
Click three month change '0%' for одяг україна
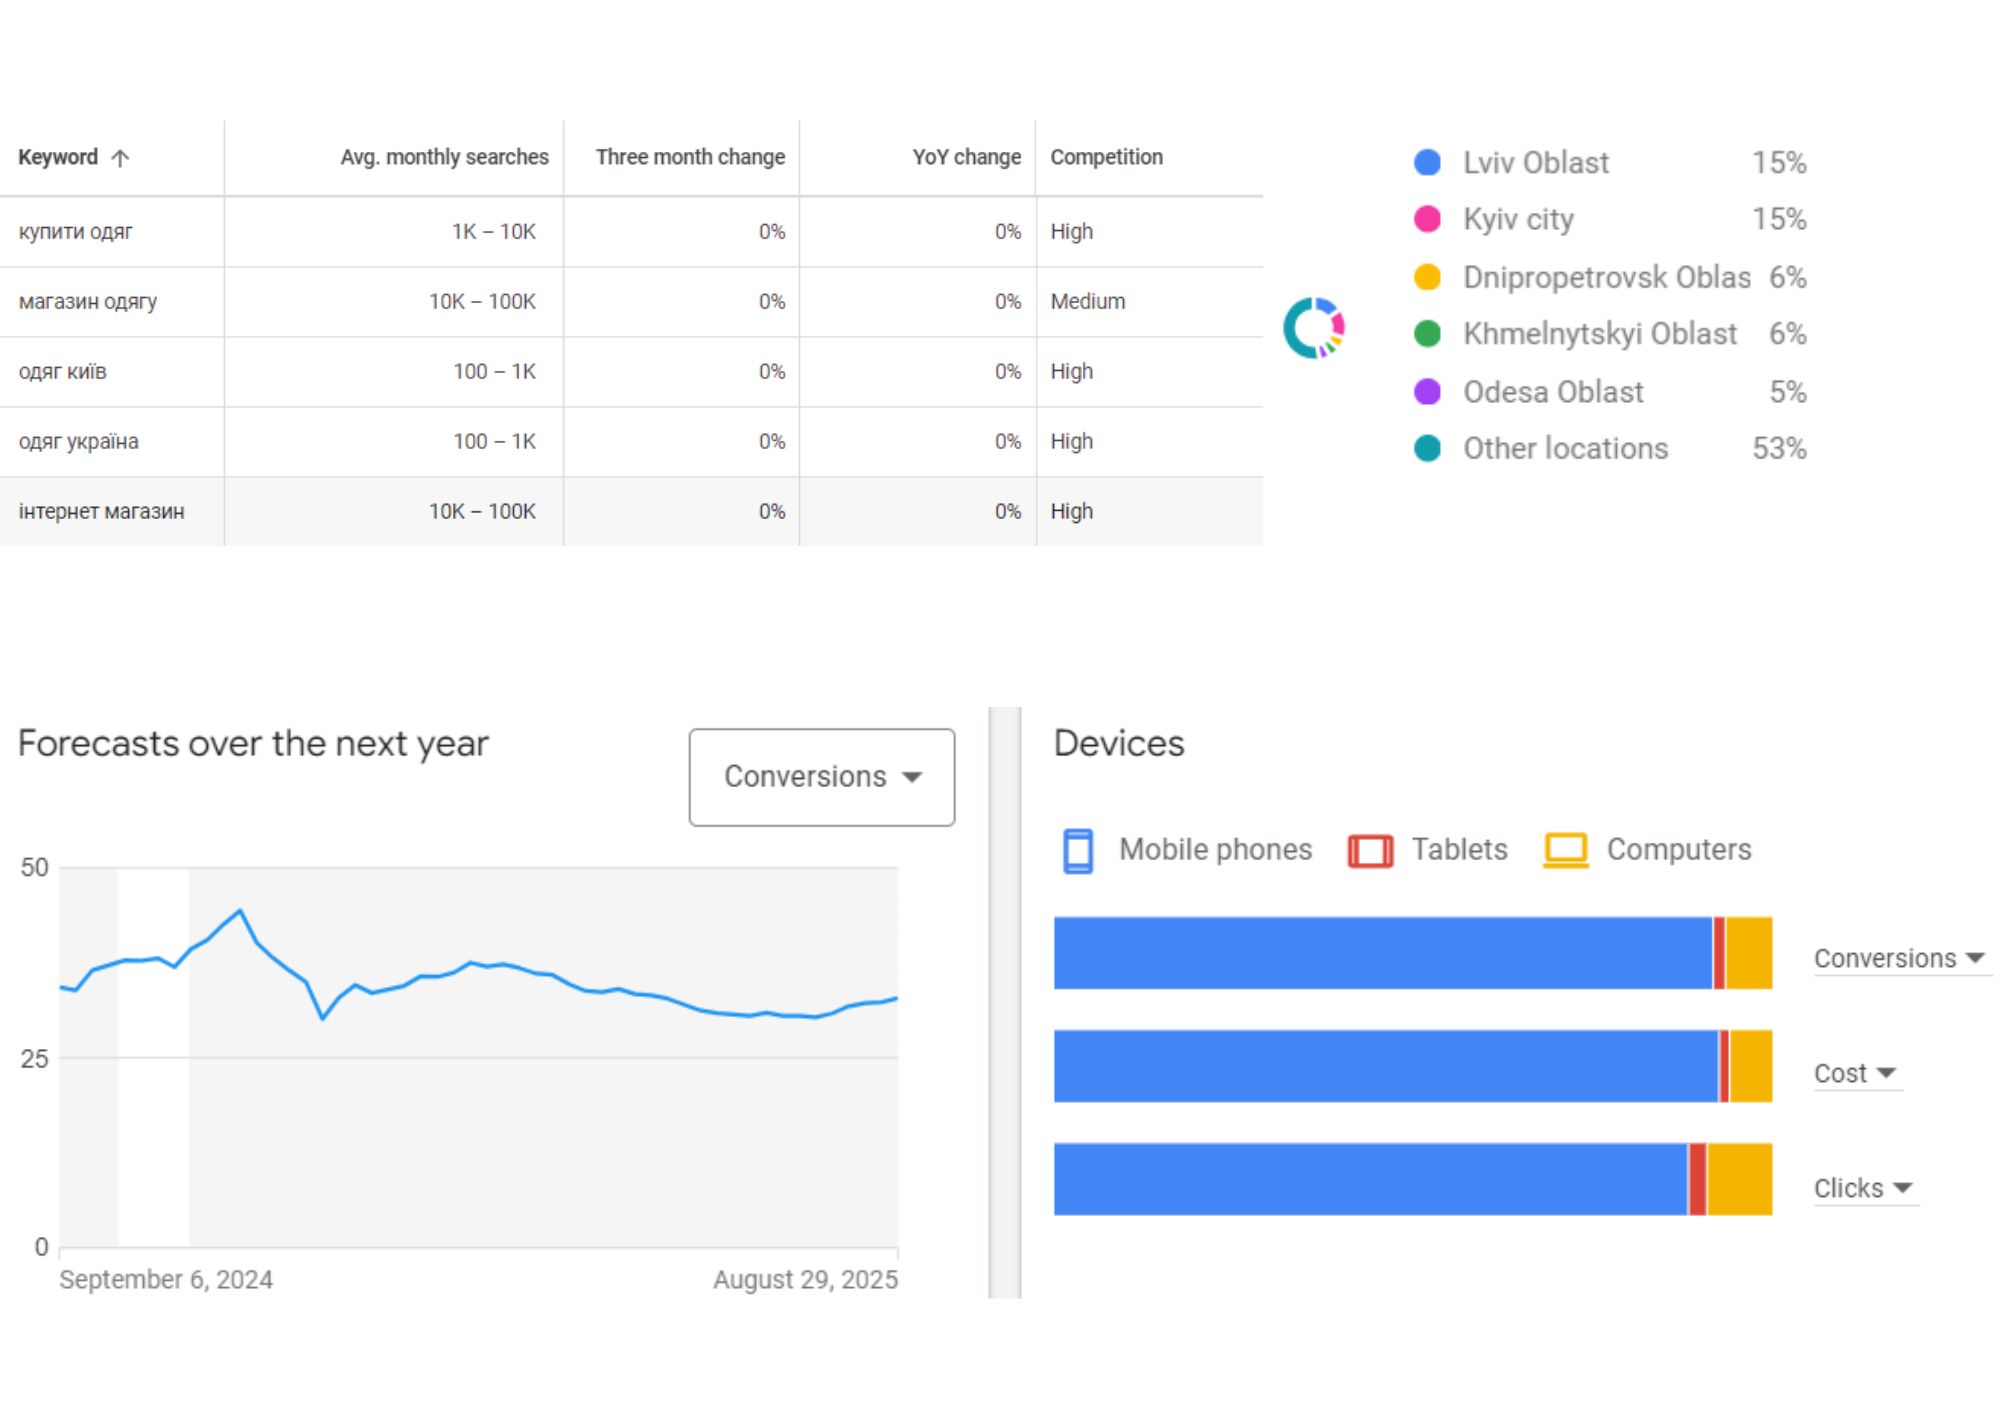(771, 442)
